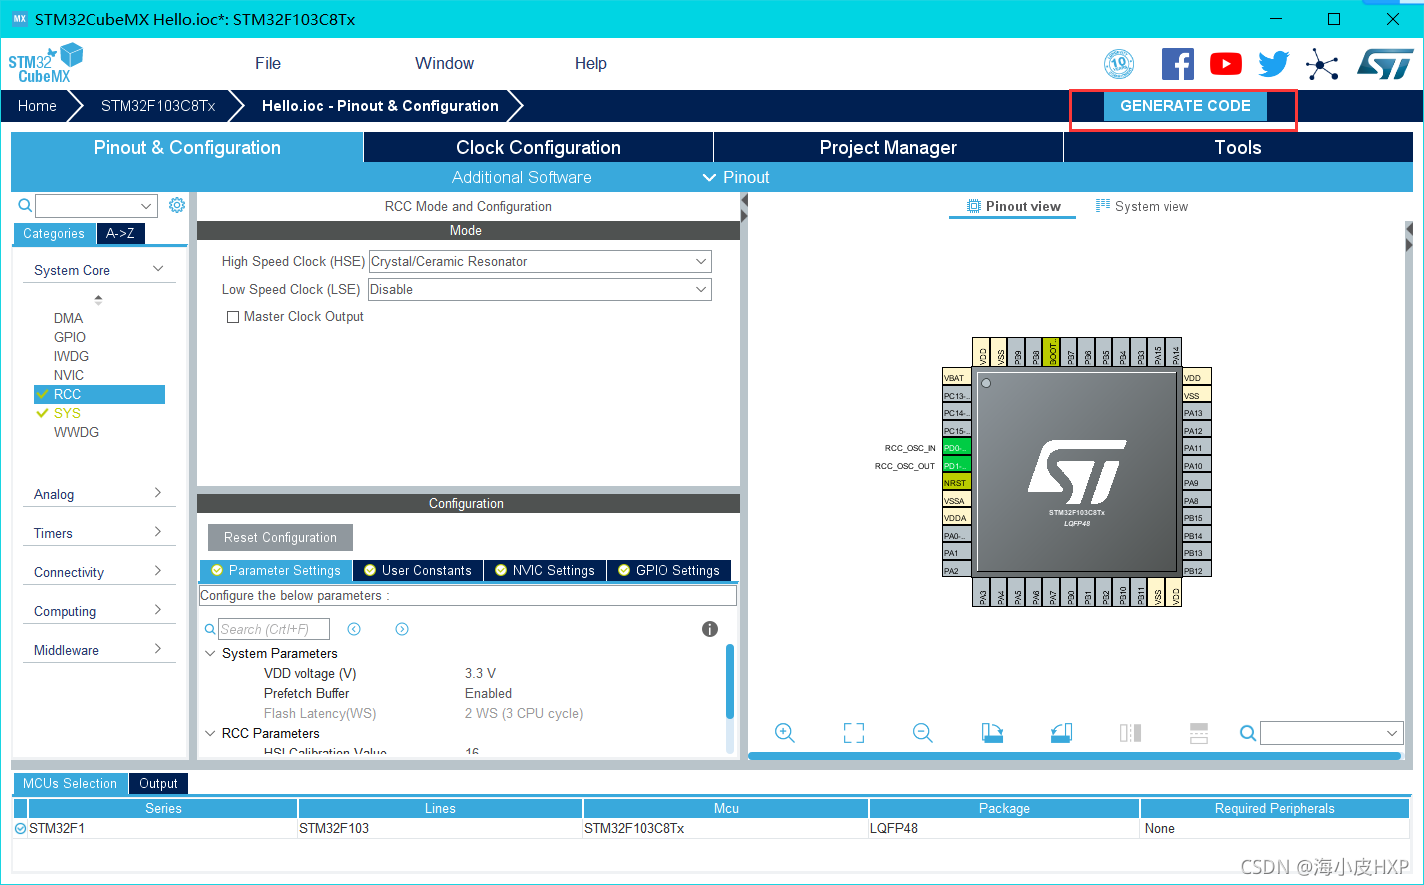Switch to Tools tab
1424x885 pixels.
pyautogui.click(x=1238, y=147)
